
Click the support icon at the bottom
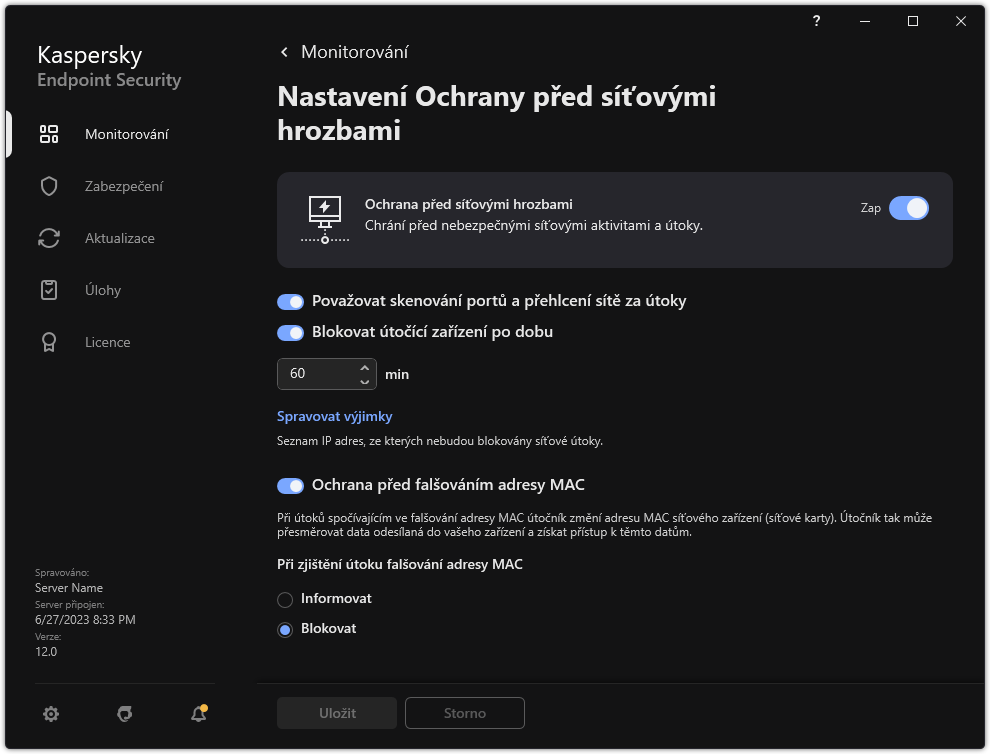(x=124, y=713)
